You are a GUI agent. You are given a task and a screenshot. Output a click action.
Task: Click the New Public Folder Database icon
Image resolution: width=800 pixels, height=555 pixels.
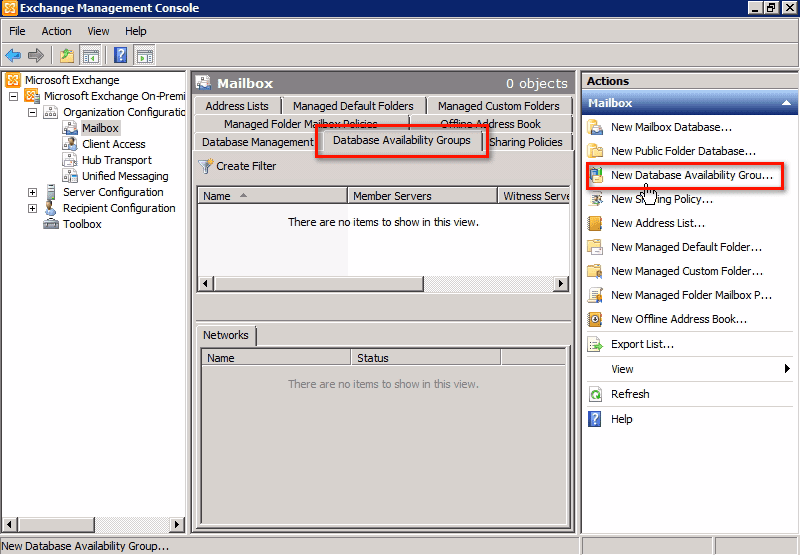tap(595, 151)
